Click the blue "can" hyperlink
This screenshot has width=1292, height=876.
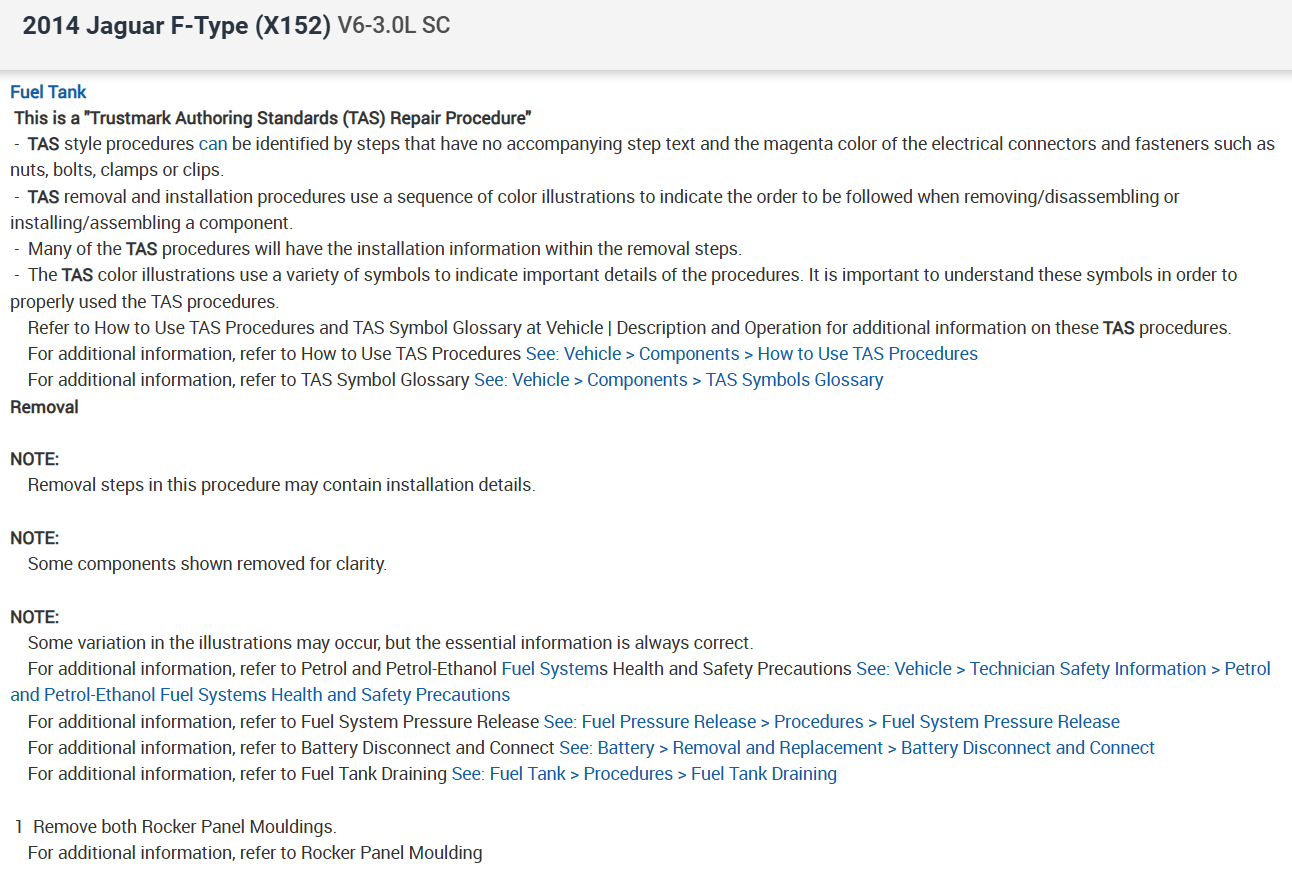pos(213,144)
